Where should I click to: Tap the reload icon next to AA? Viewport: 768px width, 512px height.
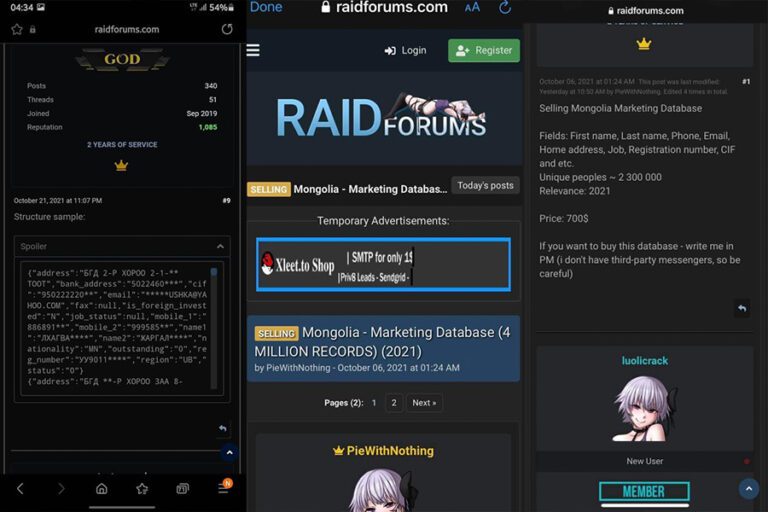505,8
